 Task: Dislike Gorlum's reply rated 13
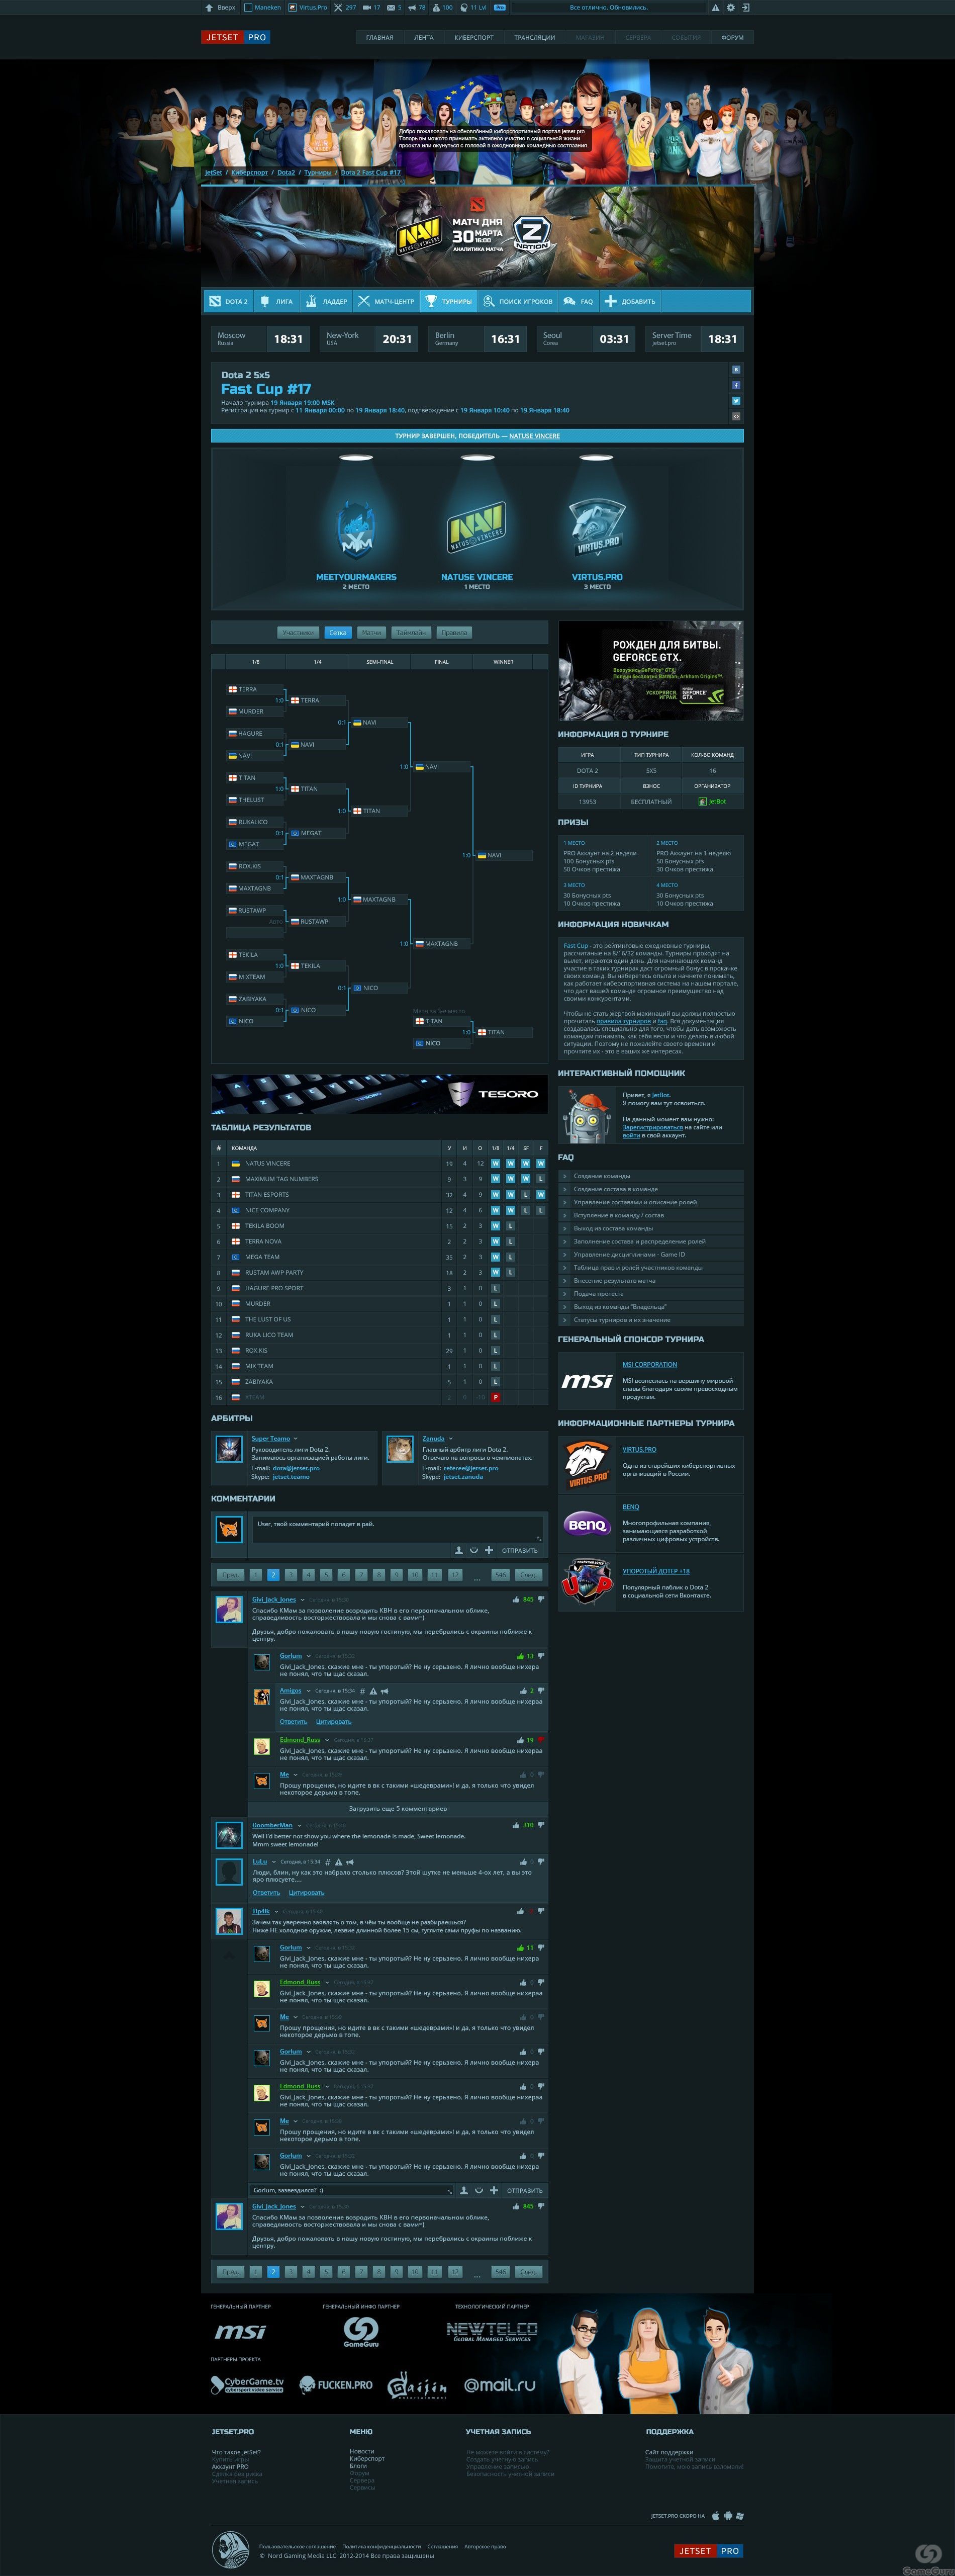541,1656
